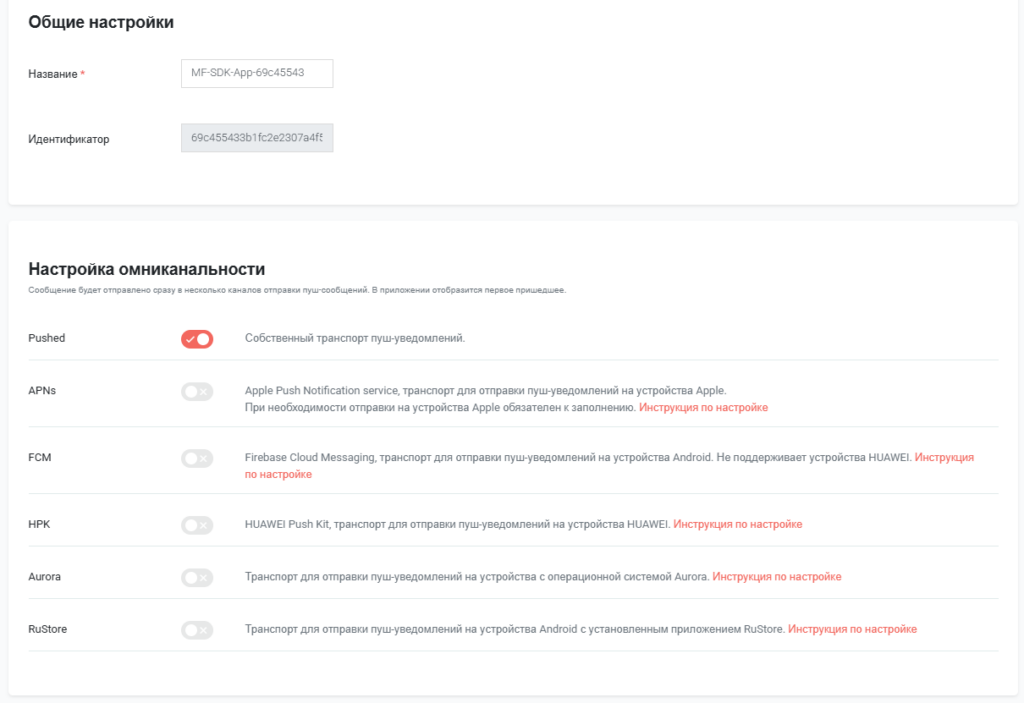Open the HPK «Инструкция по настройке» link

point(737,524)
